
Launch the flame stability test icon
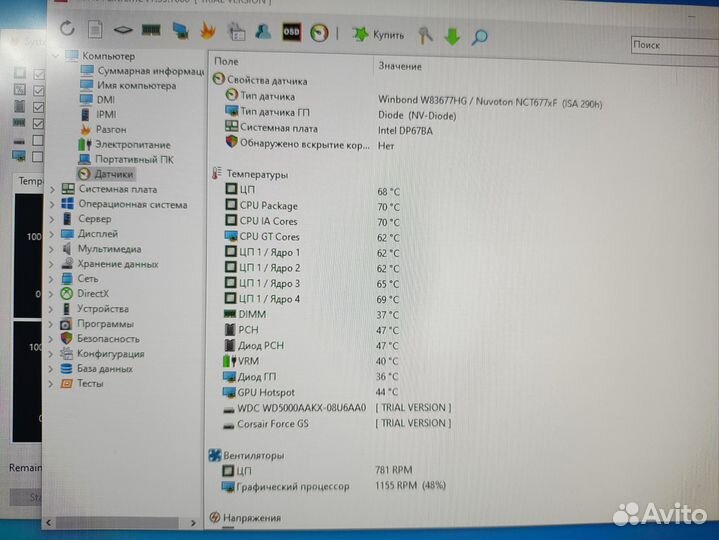pyautogui.click(x=208, y=30)
